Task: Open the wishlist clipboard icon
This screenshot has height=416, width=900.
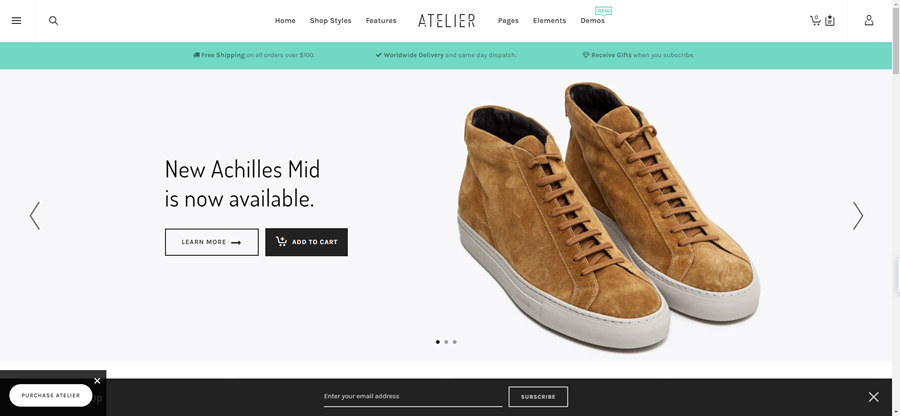Action: click(829, 21)
